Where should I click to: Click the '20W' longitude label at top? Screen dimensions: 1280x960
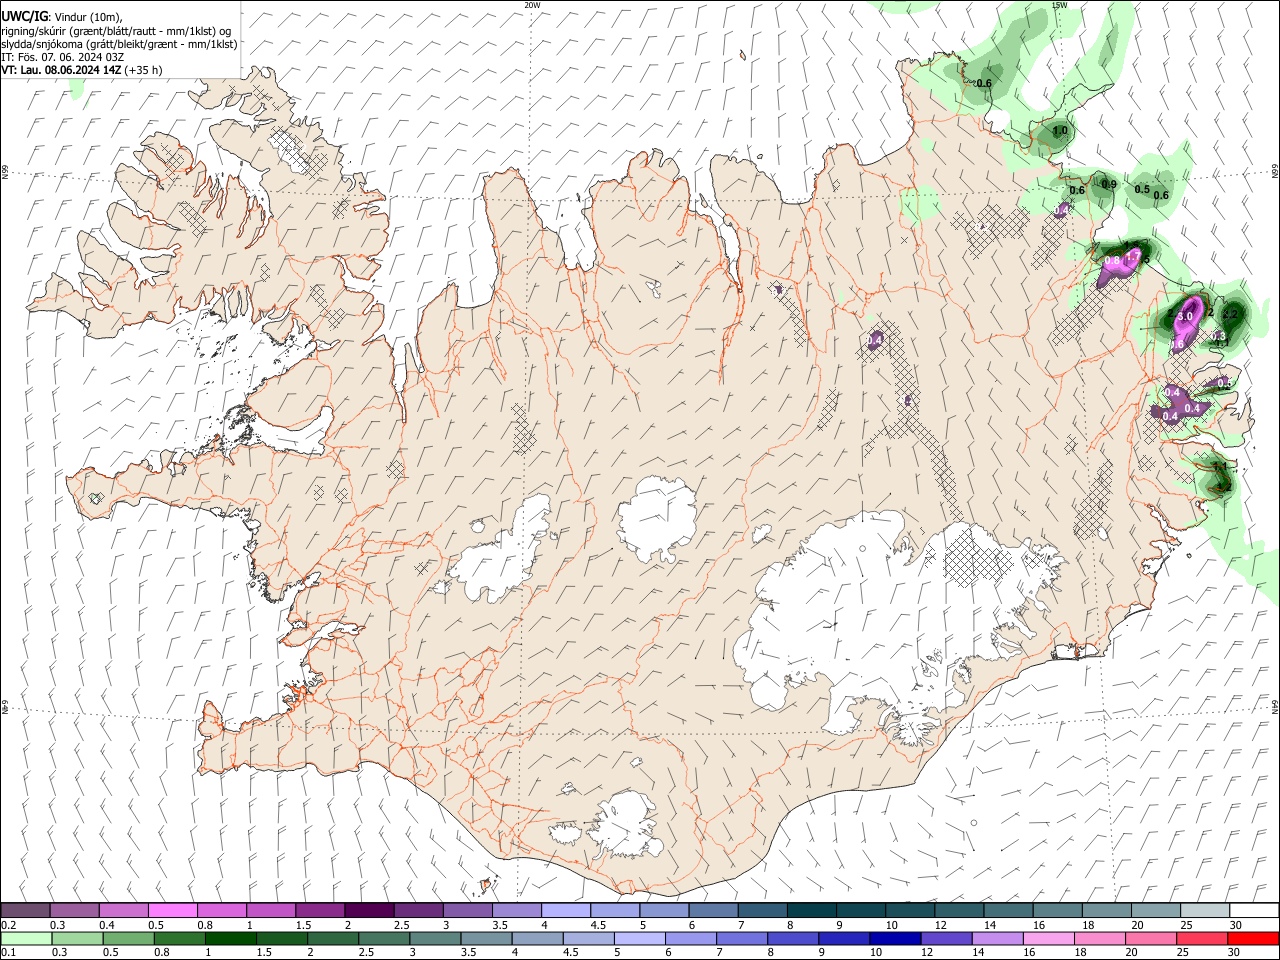(532, 5)
